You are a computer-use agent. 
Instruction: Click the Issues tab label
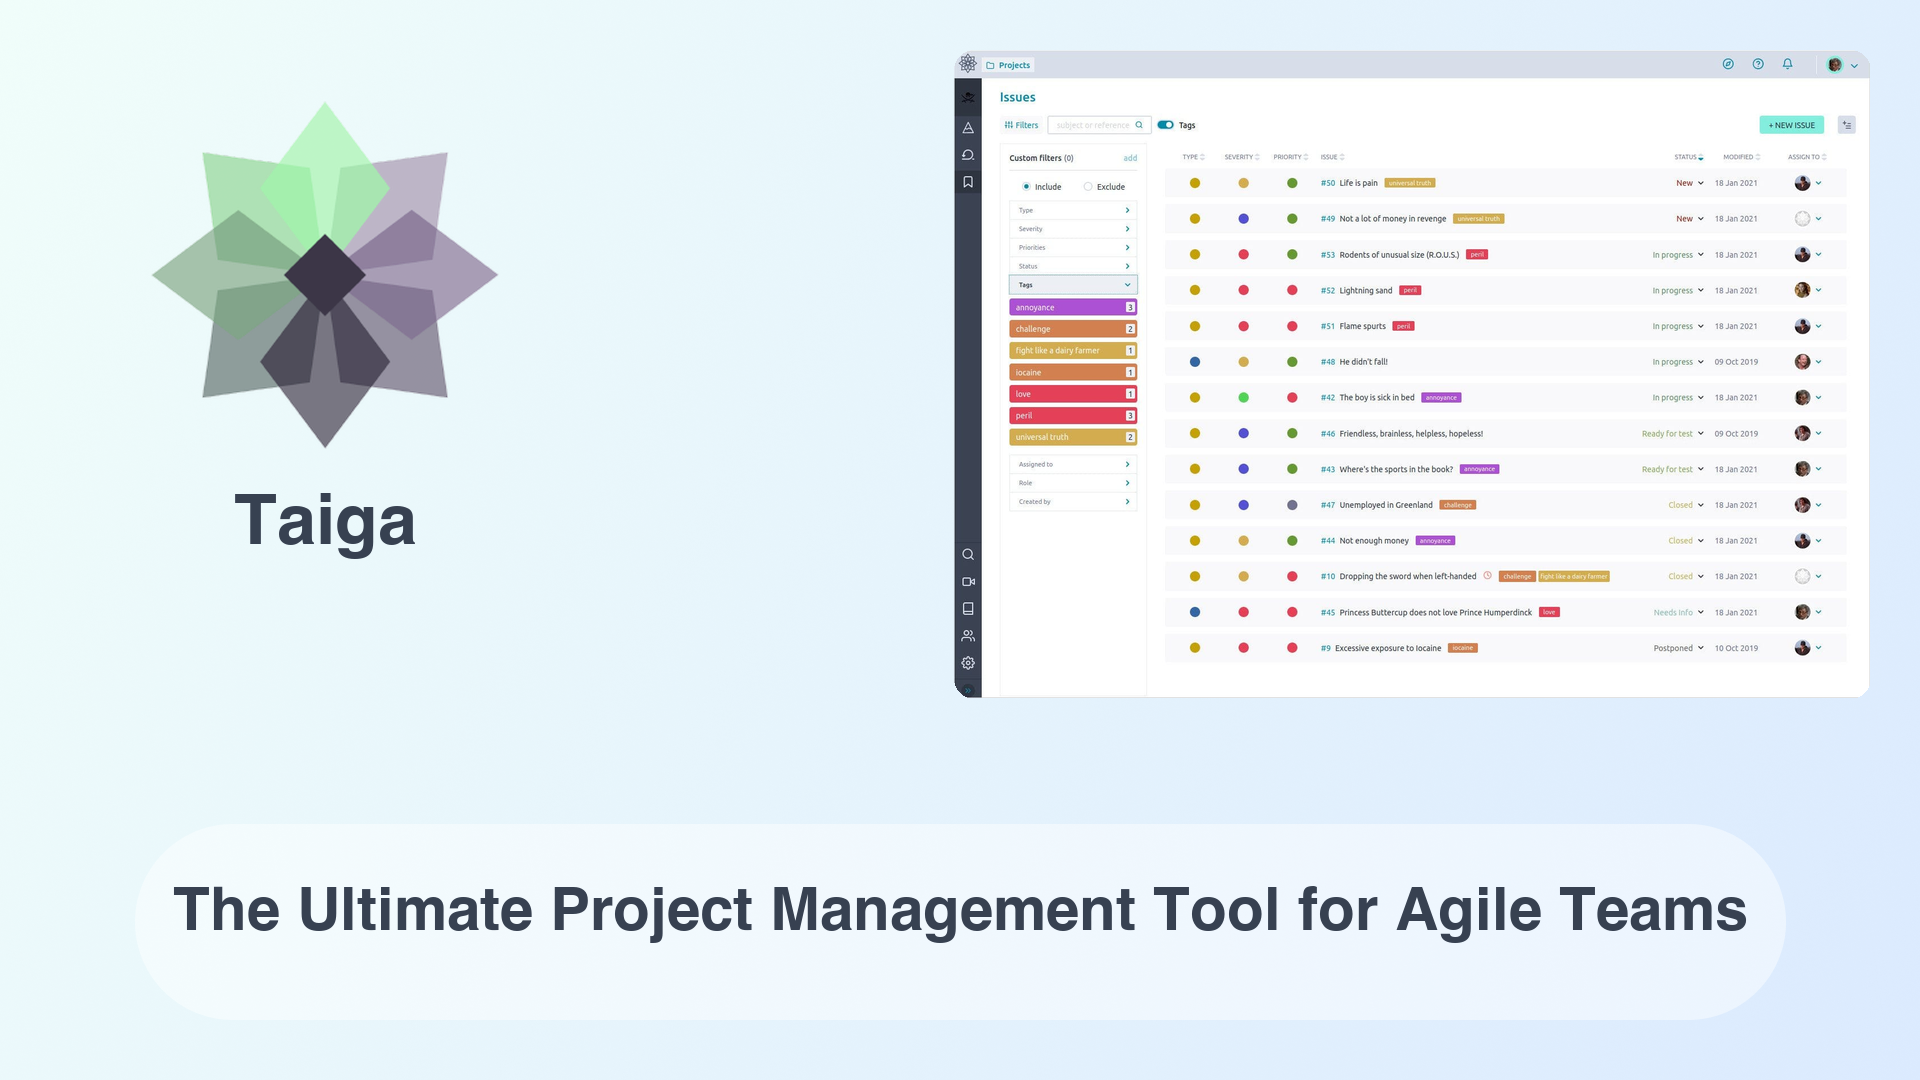[x=1017, y=96]
